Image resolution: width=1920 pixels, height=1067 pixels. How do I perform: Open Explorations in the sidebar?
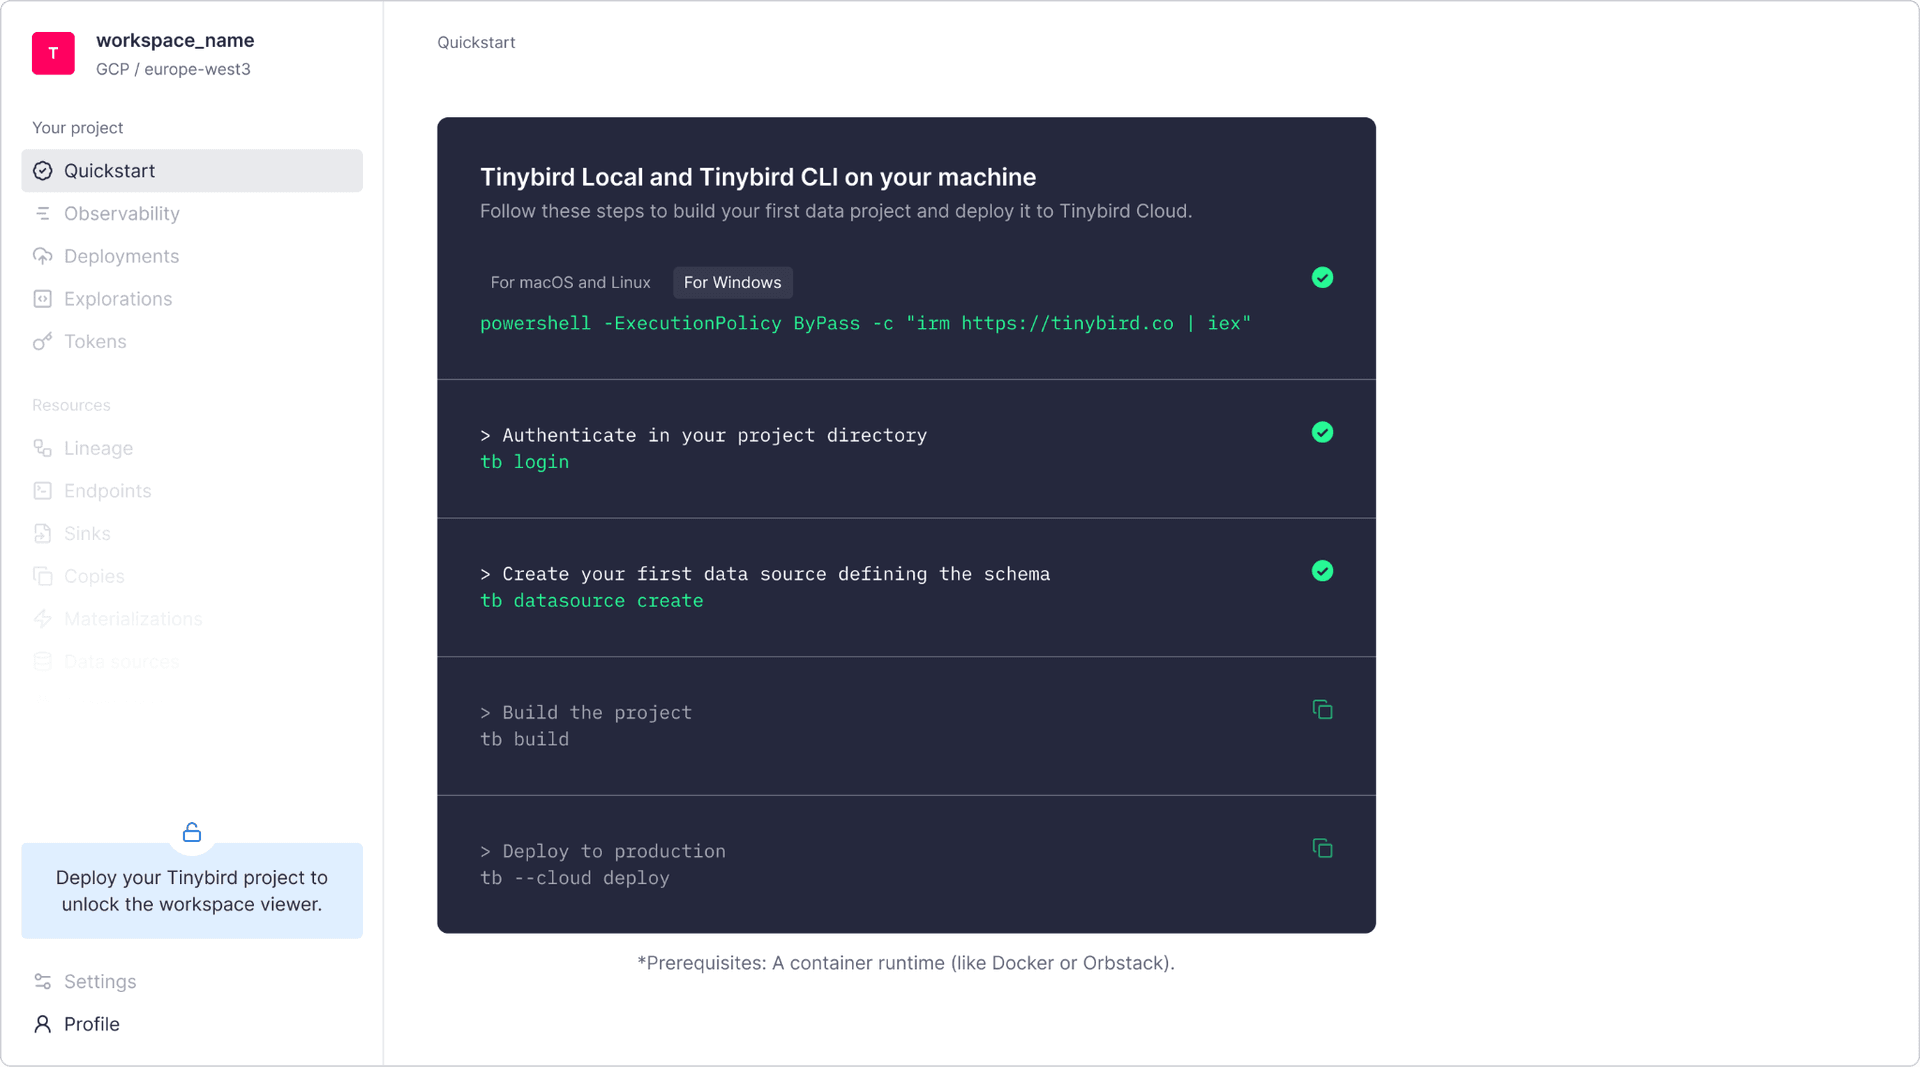click(117, 298)
